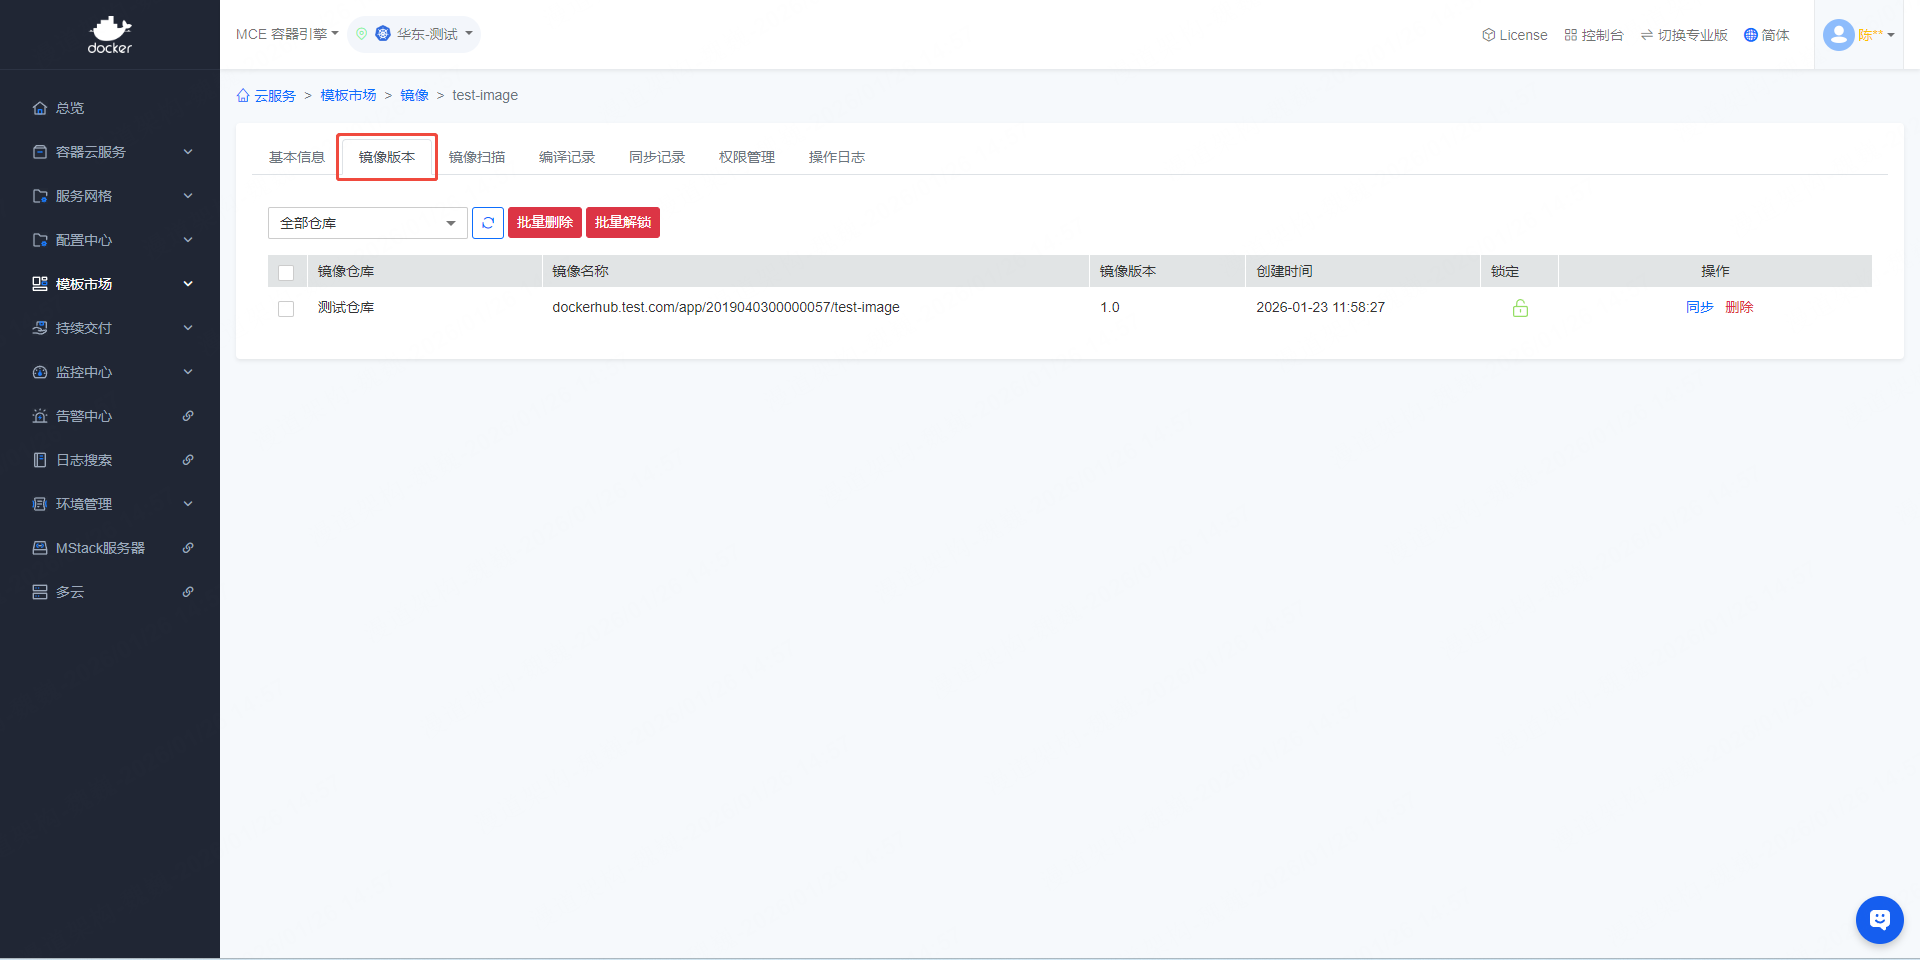1920x960 pixels.
Task: Click the user avatar icon
Action: click(1838, 35)
